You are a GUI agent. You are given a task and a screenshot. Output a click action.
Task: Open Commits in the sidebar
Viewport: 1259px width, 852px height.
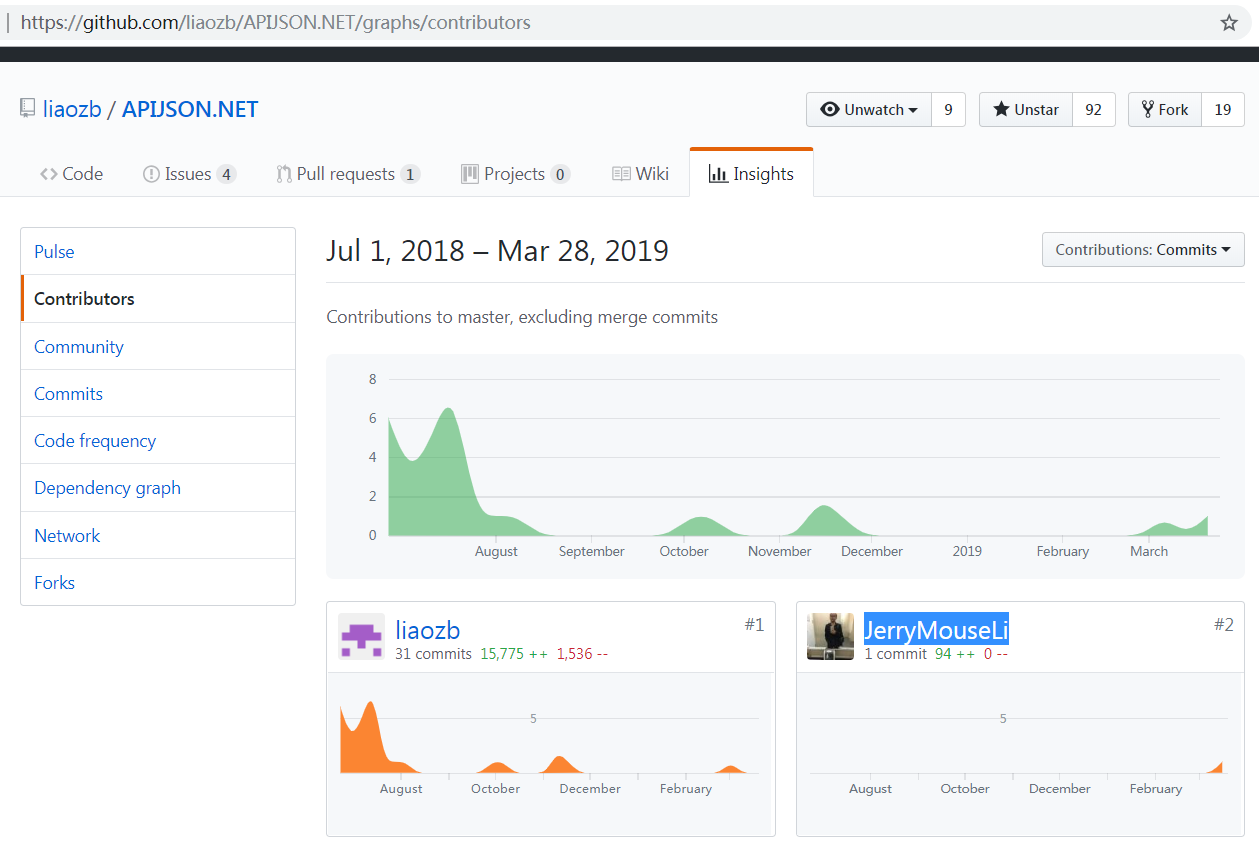(158, 394)
